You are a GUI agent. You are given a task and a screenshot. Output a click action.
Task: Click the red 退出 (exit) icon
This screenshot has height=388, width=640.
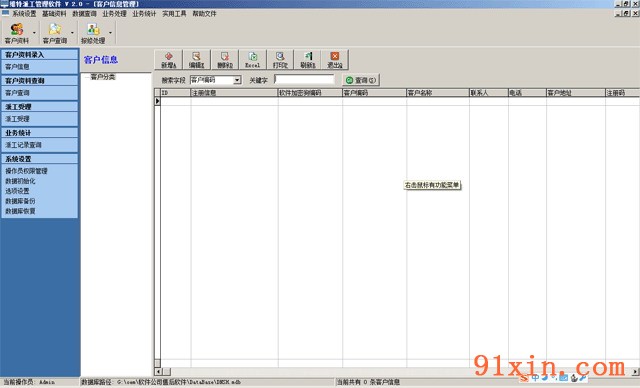click(x=335, y=60)
